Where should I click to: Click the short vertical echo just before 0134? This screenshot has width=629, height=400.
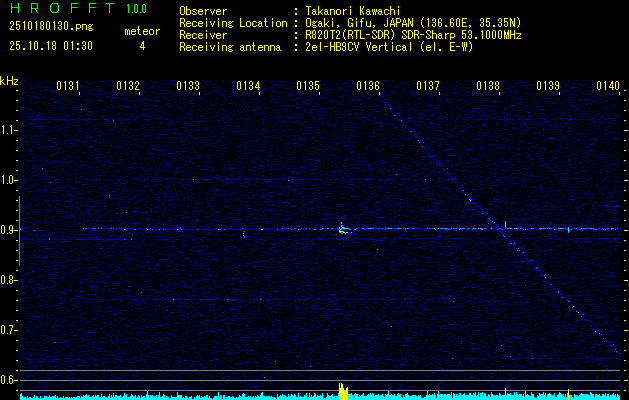tap(243, 233)
